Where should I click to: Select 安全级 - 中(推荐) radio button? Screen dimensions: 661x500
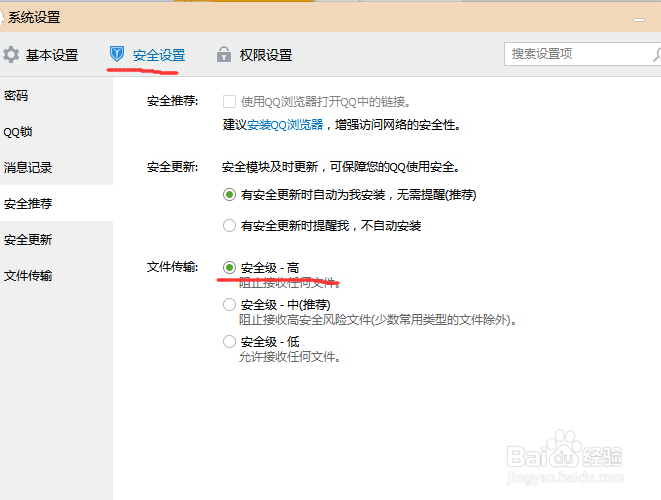point(229,304)
